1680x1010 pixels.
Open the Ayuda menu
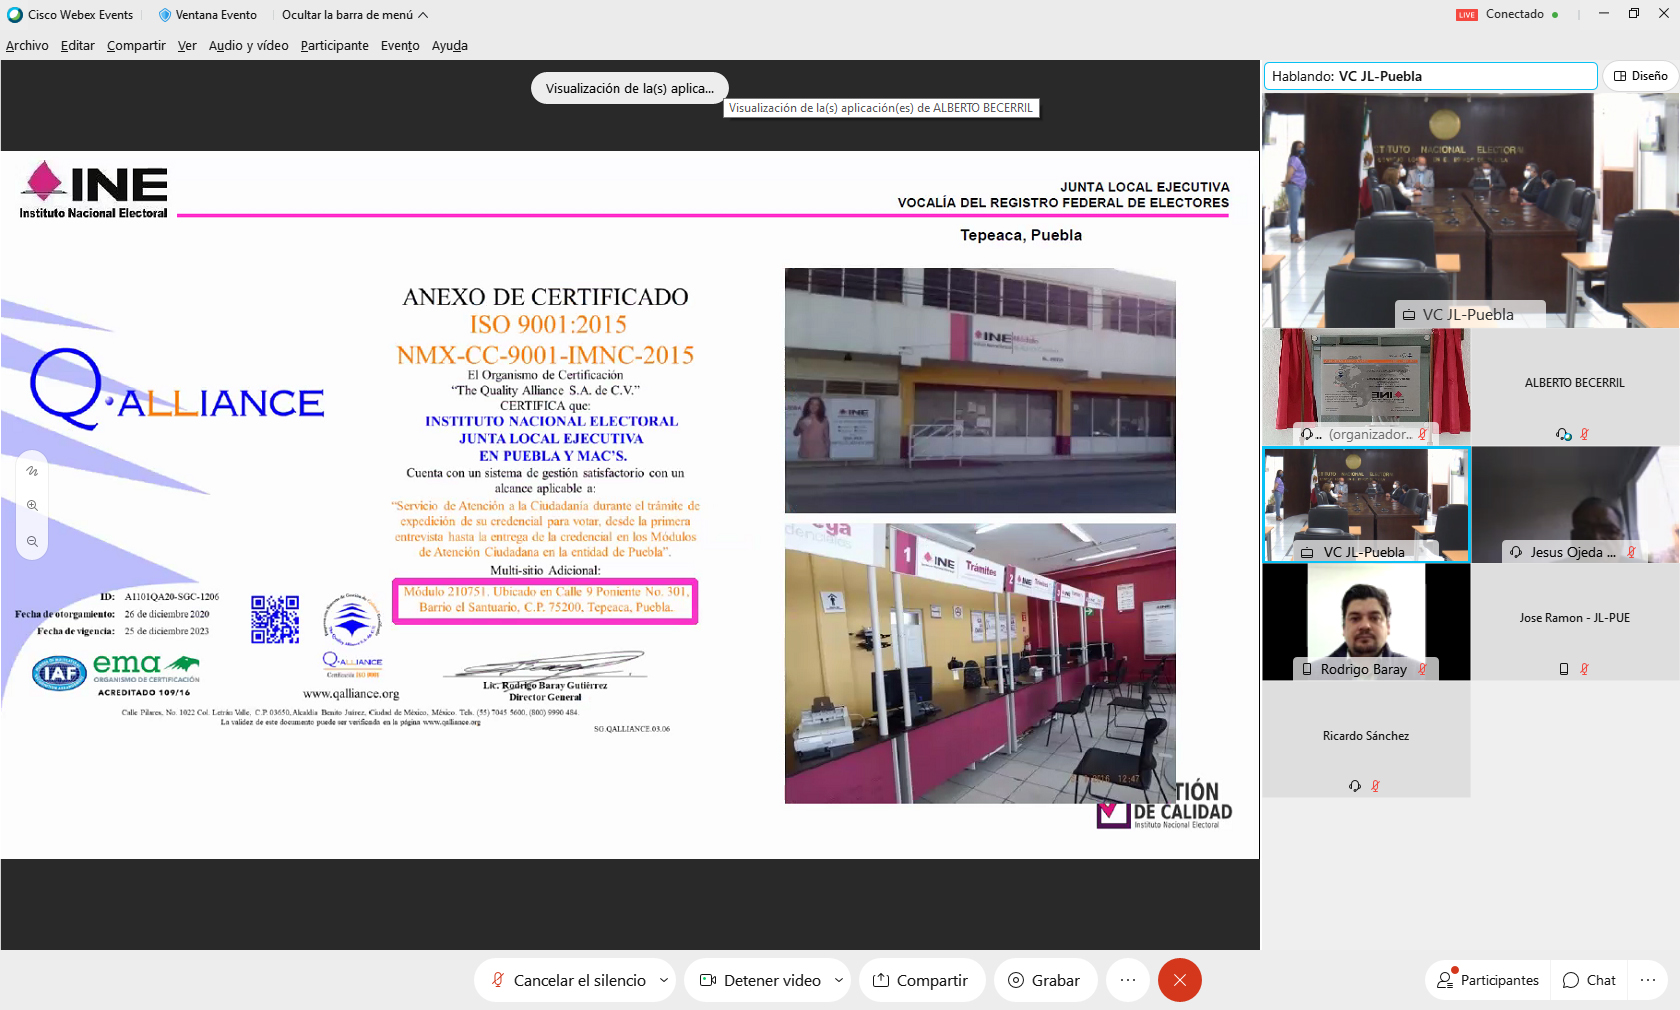tap(449, 45)
